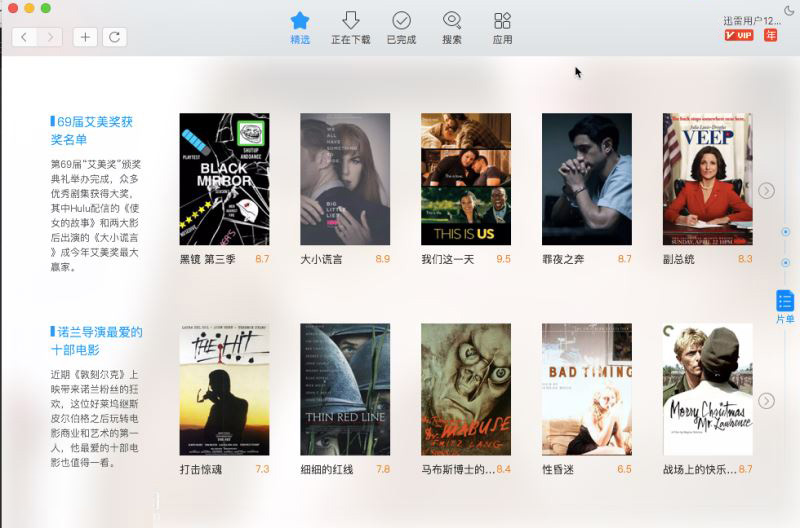The image size is (800, 528).
Task: Open the Black Mirror poster
Action: click(224, 179)
